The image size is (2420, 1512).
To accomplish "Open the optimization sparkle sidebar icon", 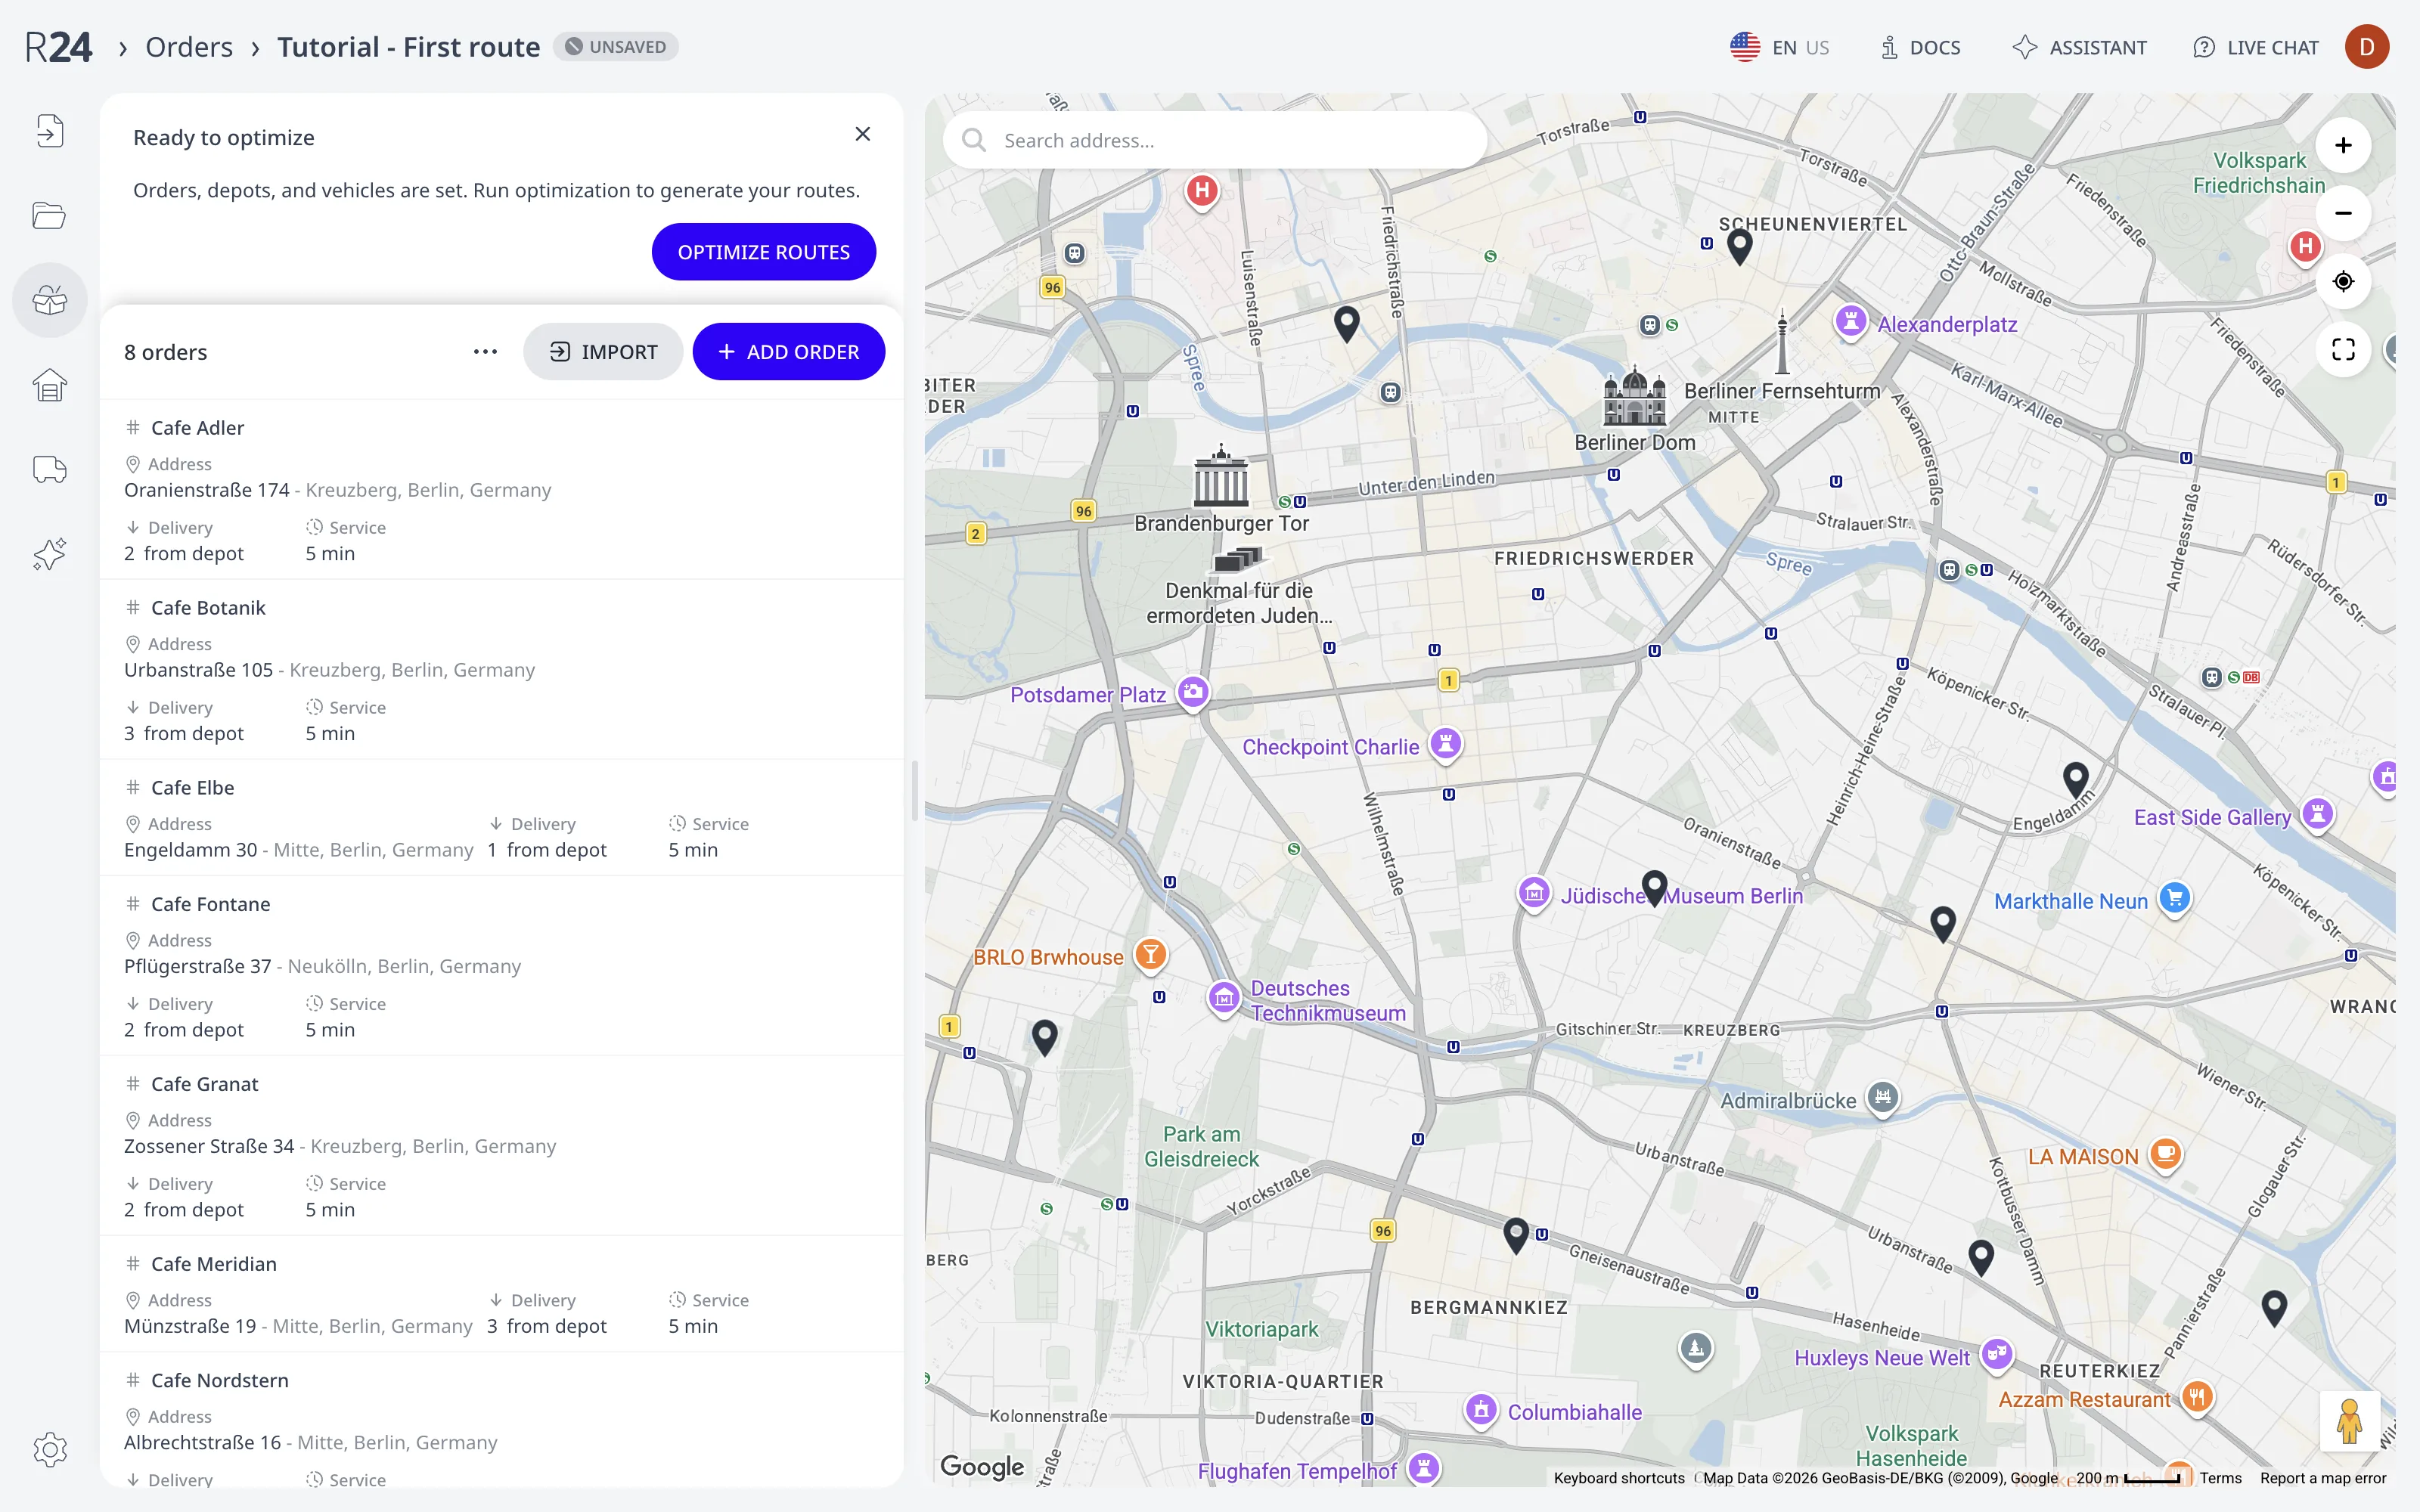I will tap(49, 554).
